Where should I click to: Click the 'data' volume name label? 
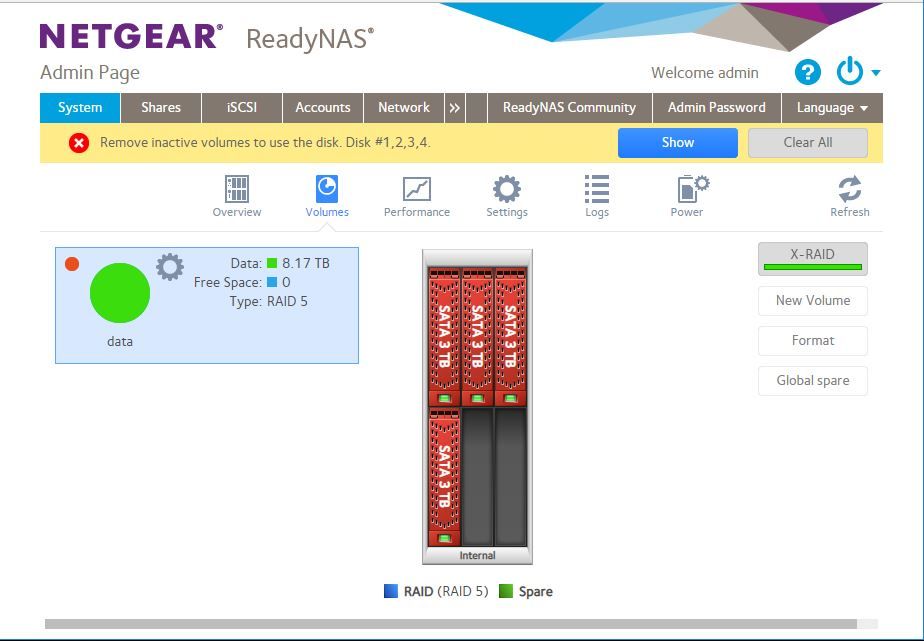point(120,342)
